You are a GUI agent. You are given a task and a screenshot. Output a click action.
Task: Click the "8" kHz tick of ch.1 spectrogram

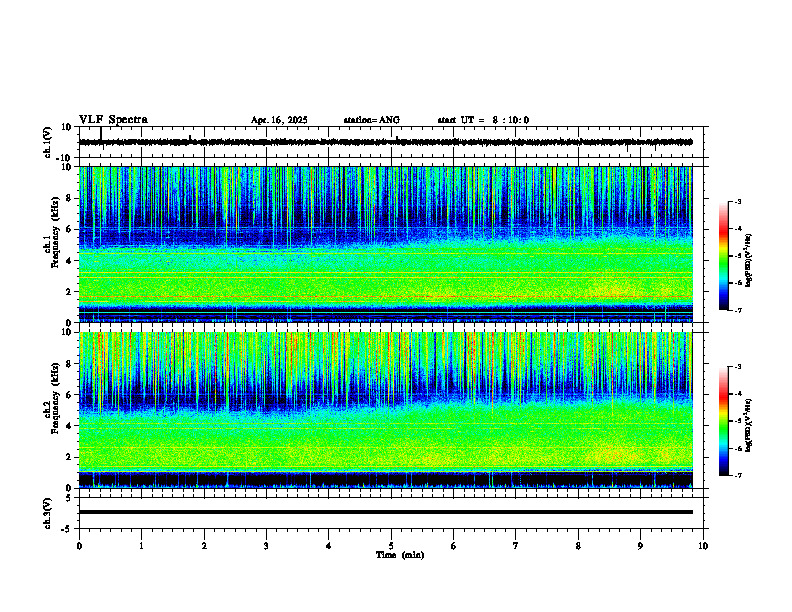coord(70,198)
